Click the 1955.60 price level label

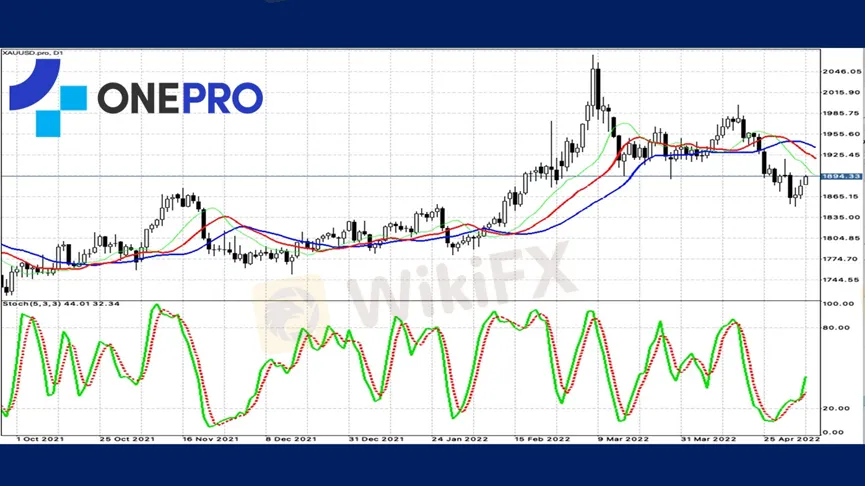[839, 134]
